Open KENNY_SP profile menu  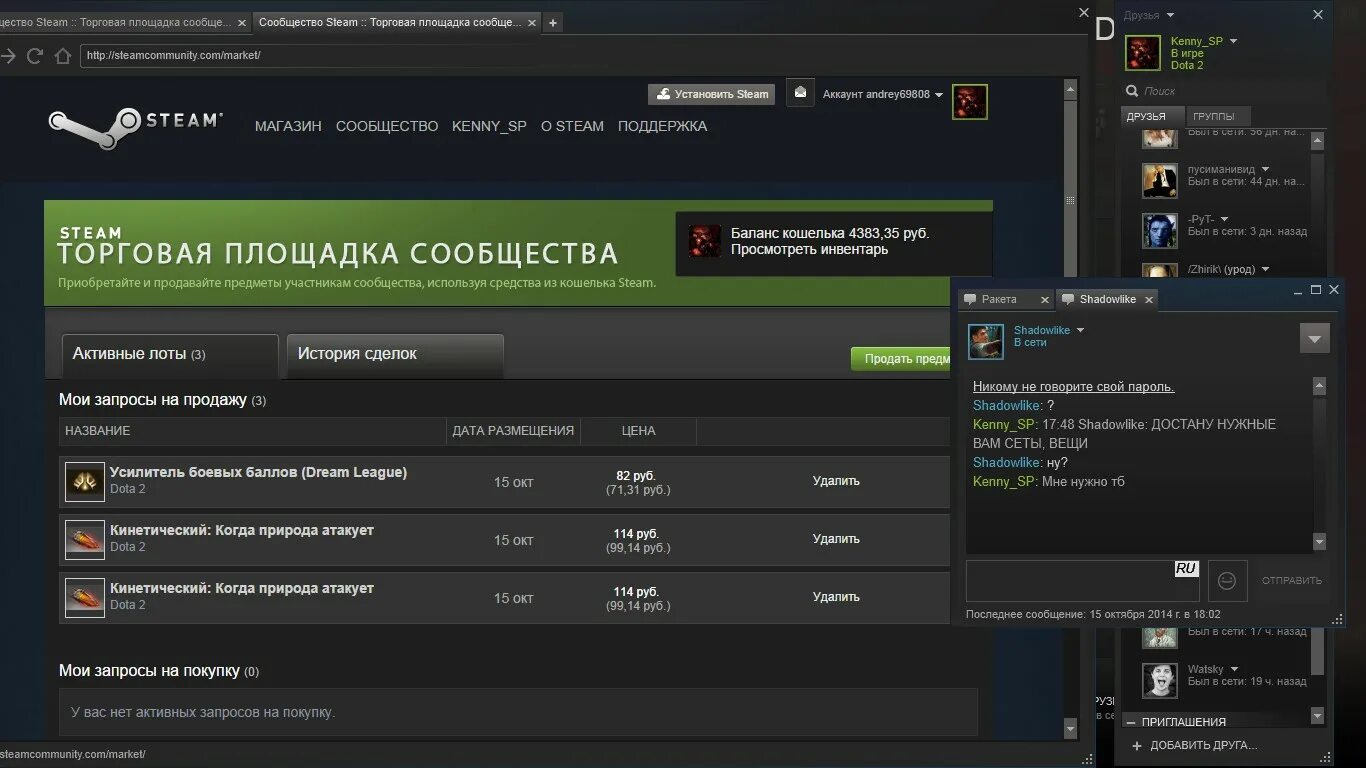click(489, 126)
